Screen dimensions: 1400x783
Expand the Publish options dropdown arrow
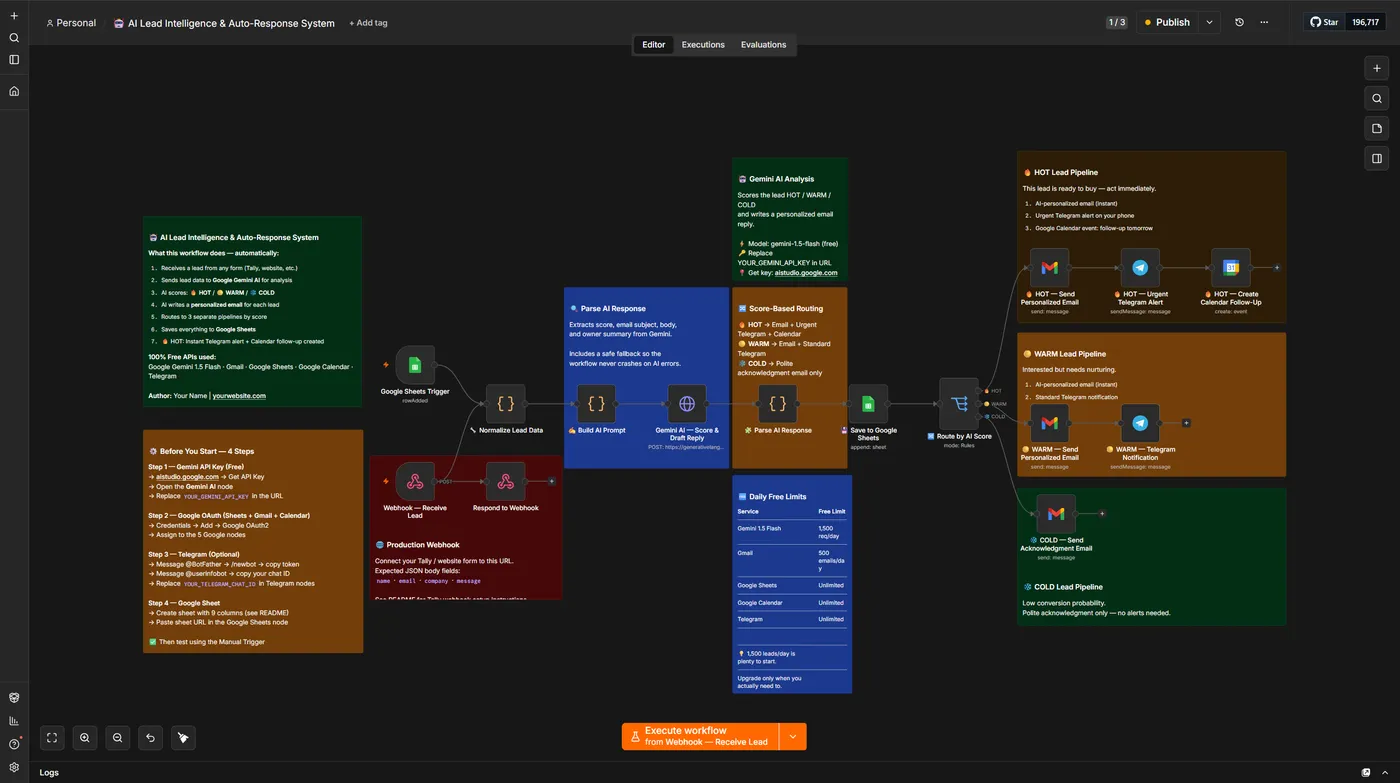(1209, 22)
